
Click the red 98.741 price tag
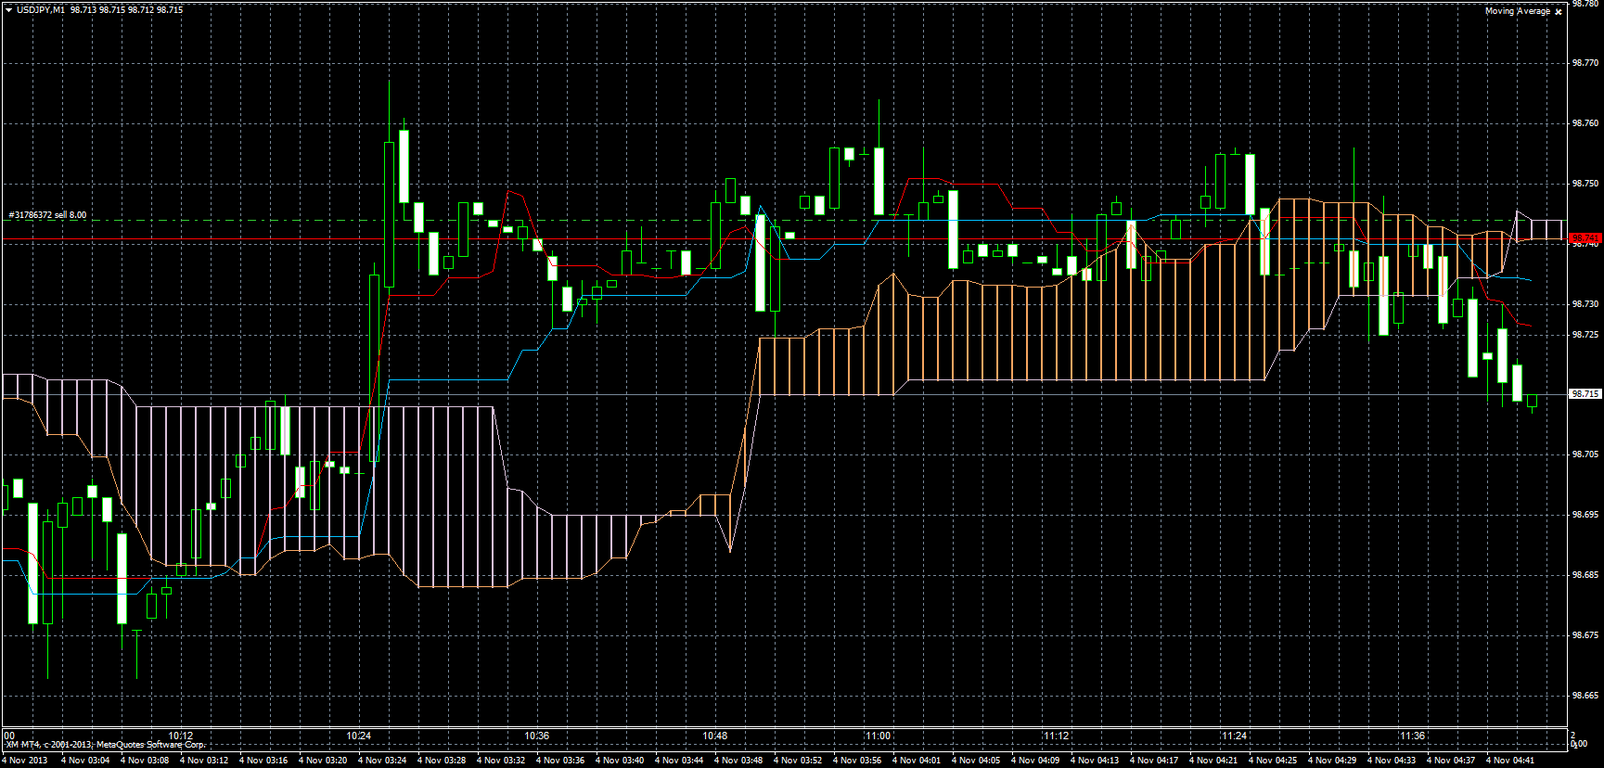tap(1585, 238)
